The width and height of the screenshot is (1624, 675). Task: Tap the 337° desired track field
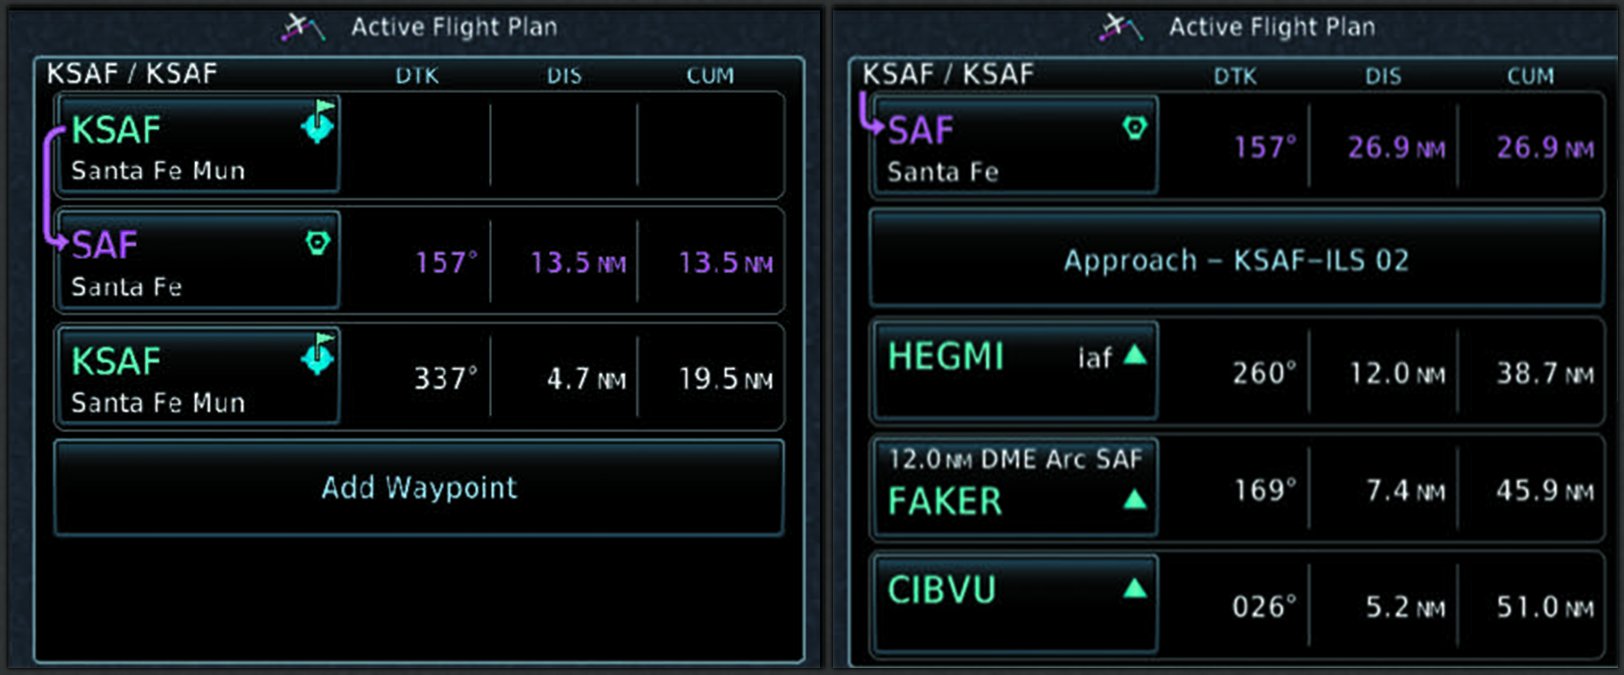click(446, 379)
